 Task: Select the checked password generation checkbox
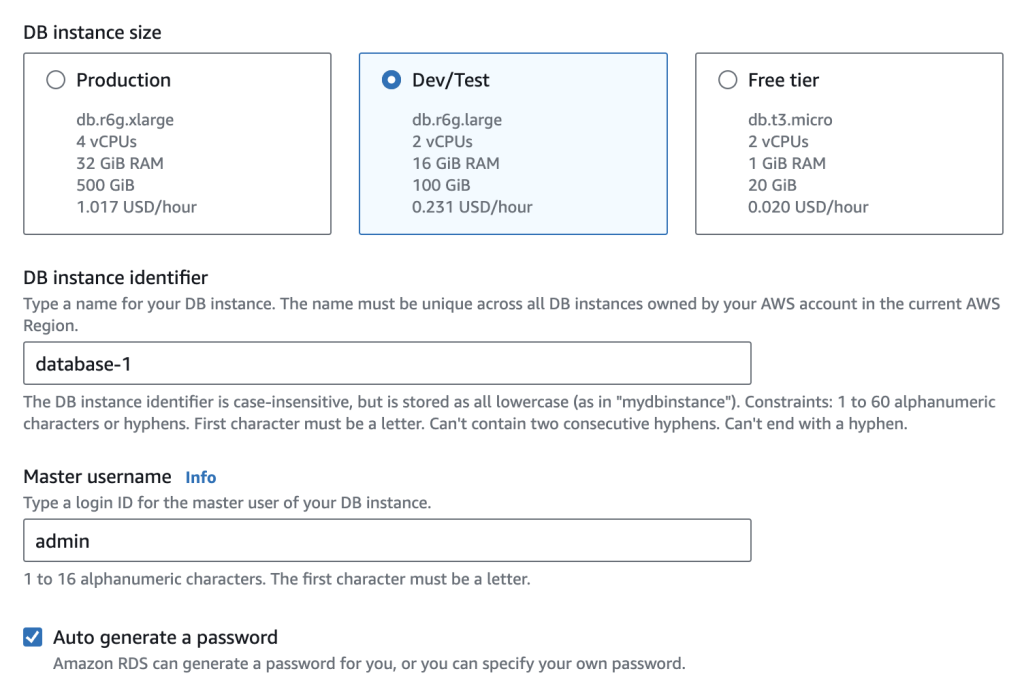33,637
